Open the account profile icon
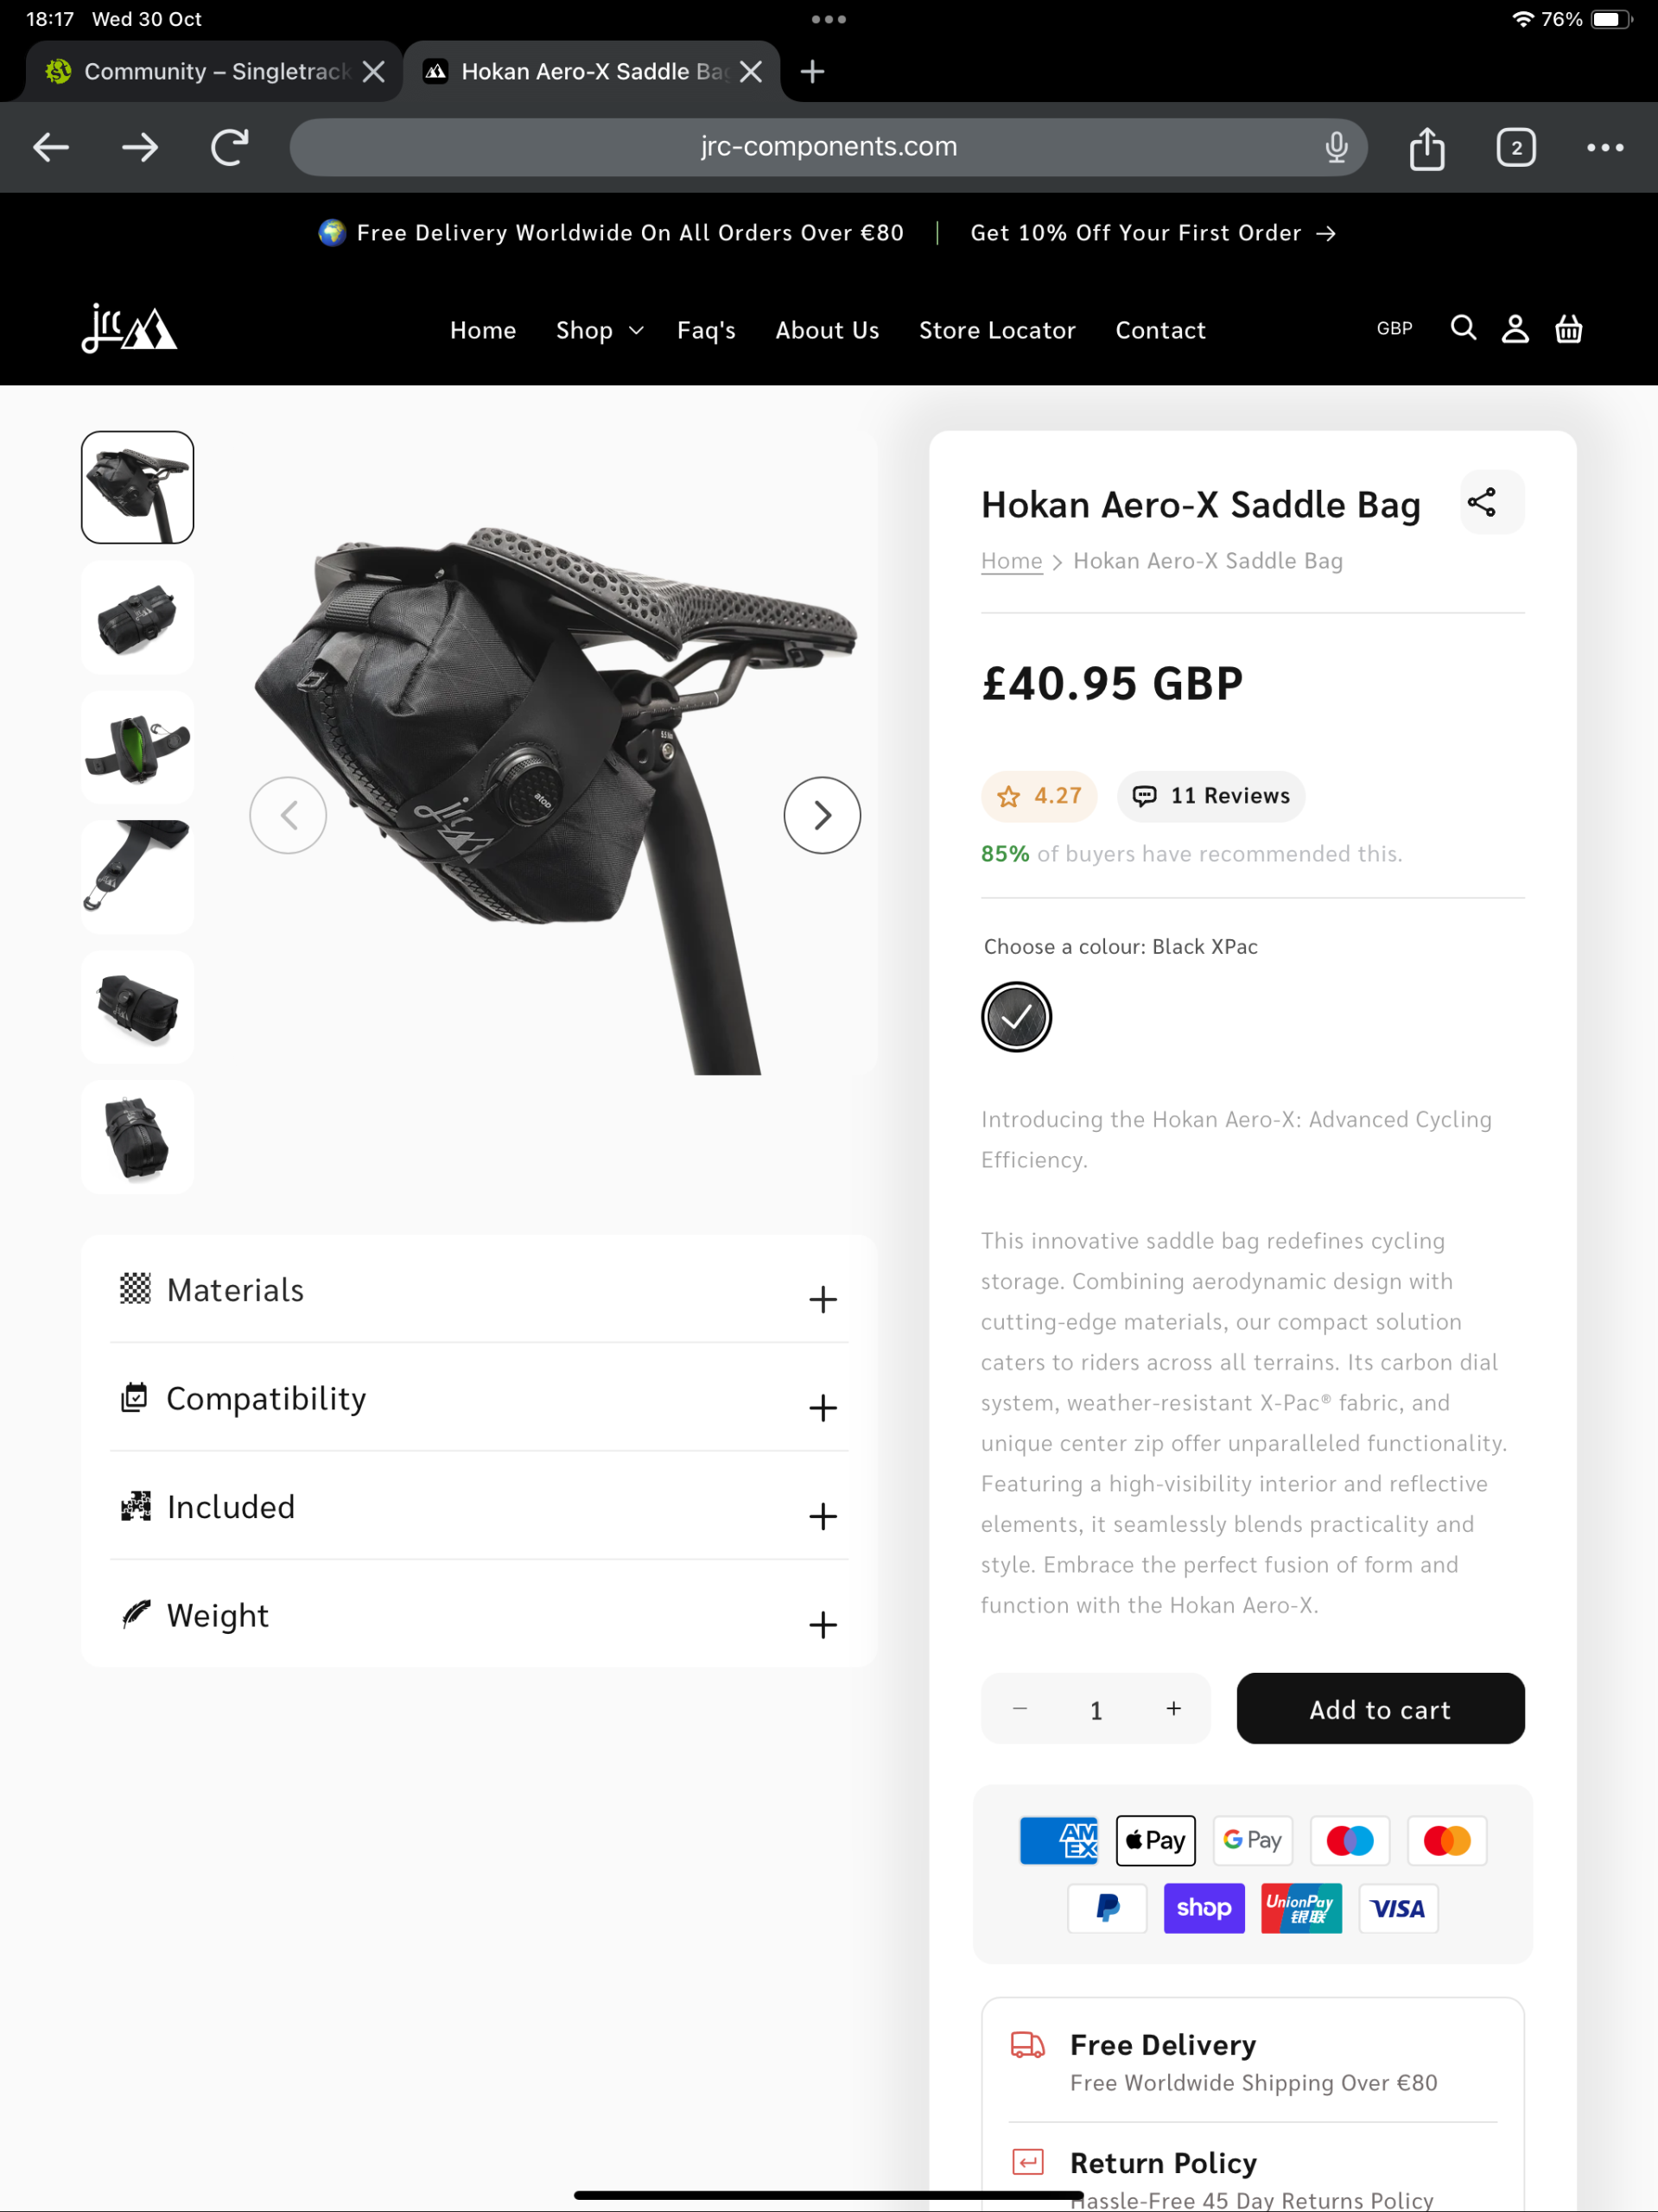The width and height of the screenshot is (1658, 2212). (x=1515, y=328)
